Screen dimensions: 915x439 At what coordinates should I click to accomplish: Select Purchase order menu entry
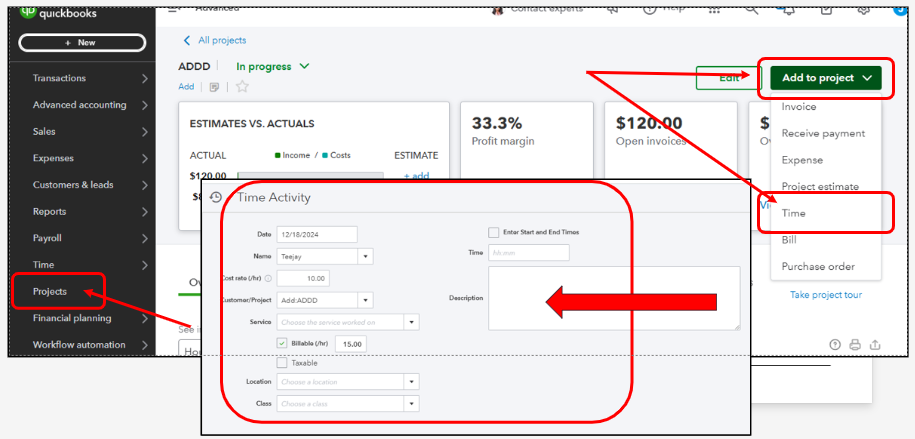pyautogui.click(x=818, y=267)
